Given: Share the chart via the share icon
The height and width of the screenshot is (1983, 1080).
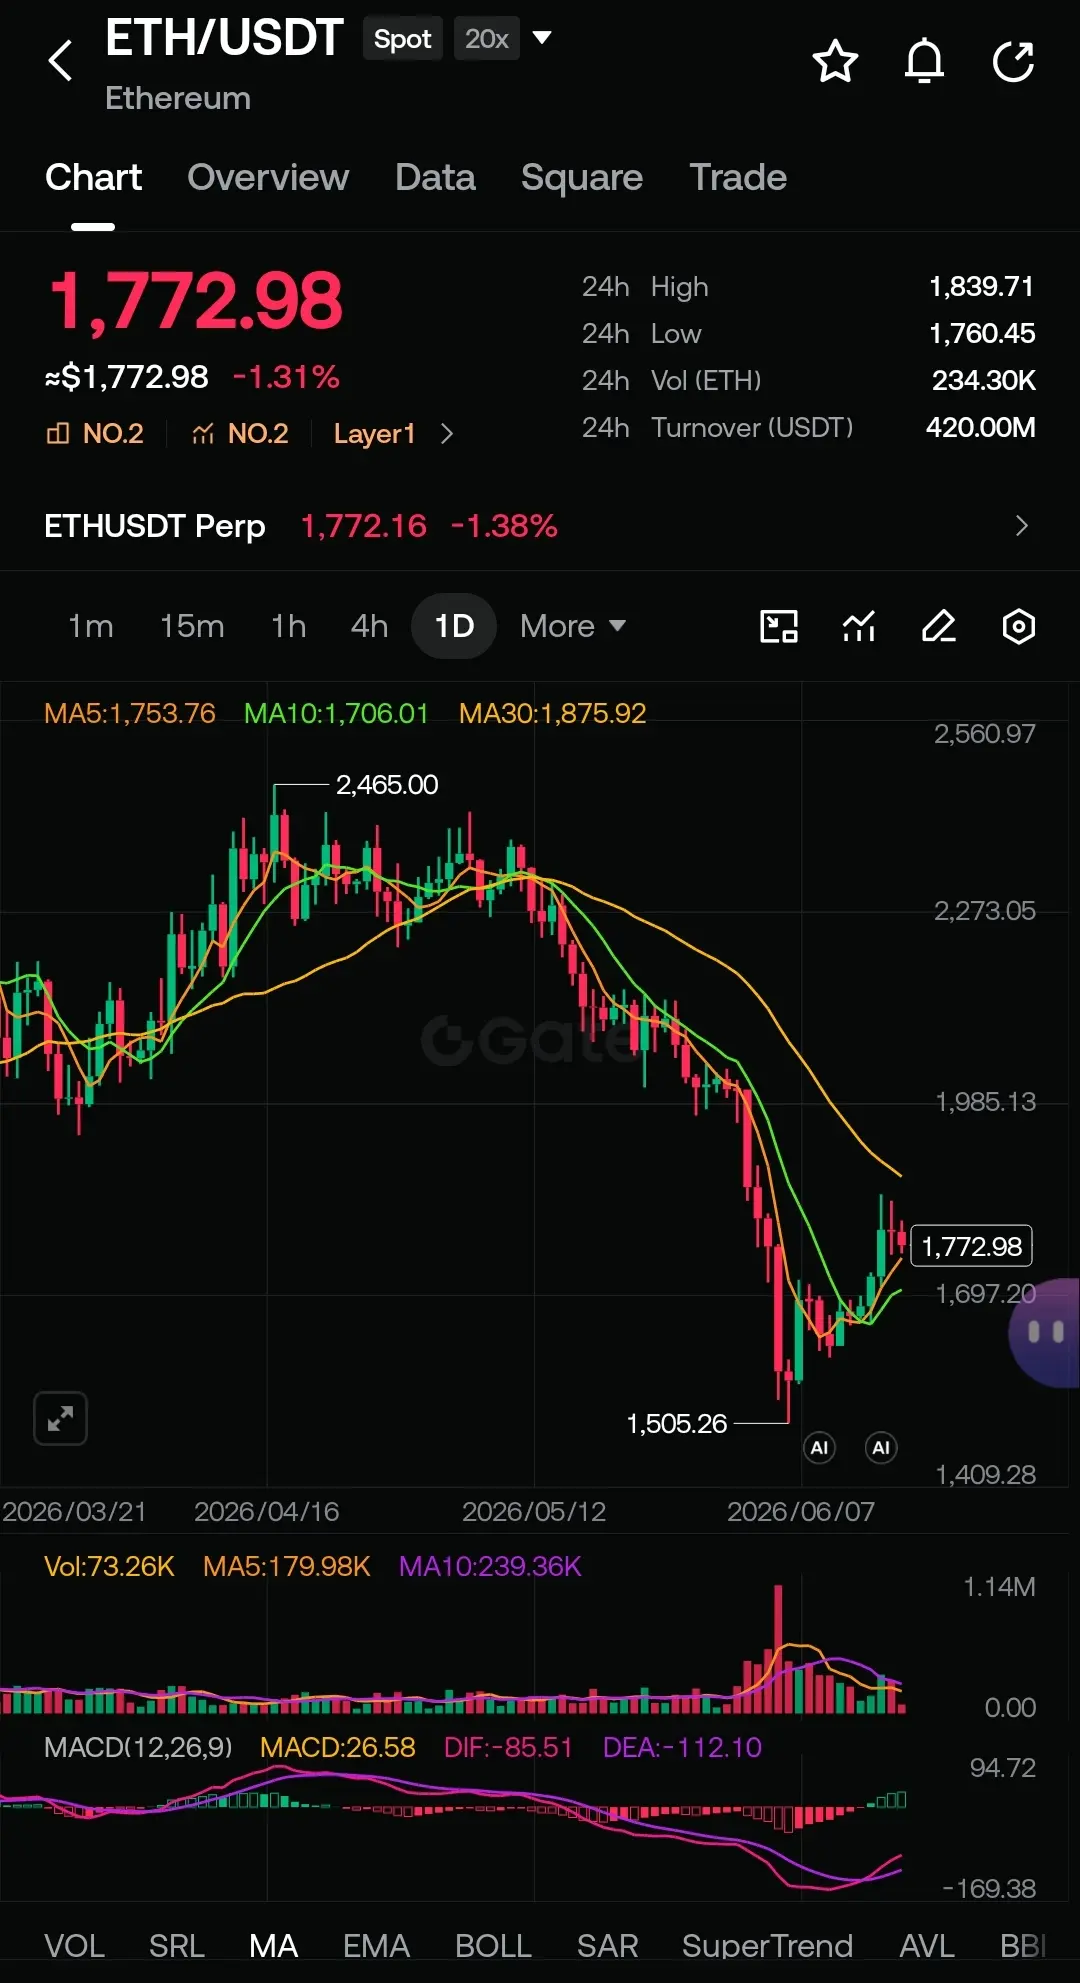Looking at the screenshot, I should 1013,62.
